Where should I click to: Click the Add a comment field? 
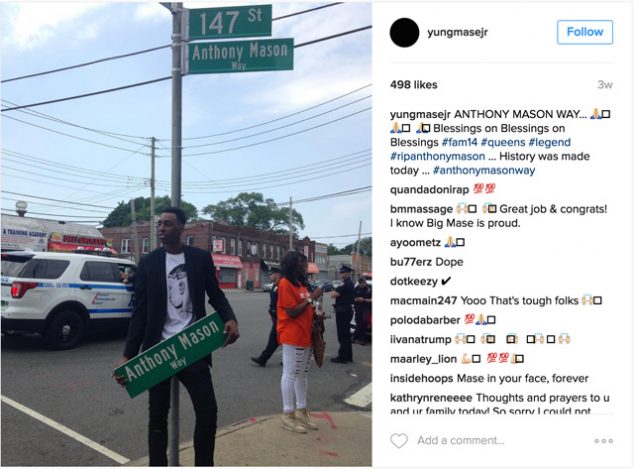pyautogui.click(x=461, y=440)
